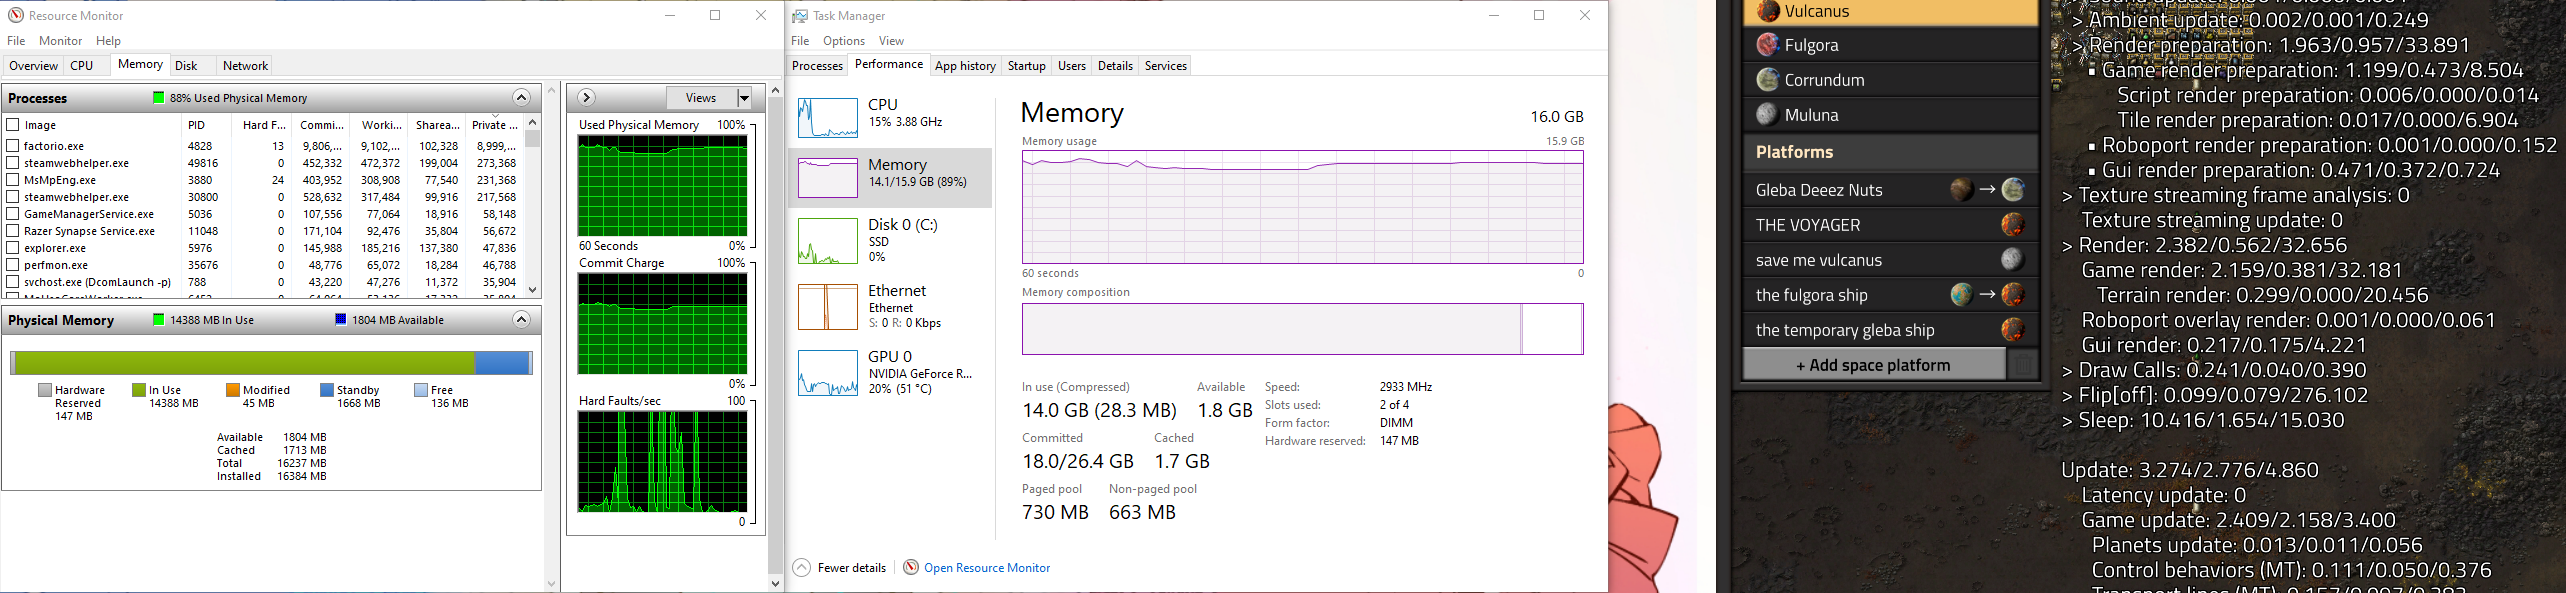The image size is (2566, 593).
Task: Click the Views button in Resource Monitor
Action: click(x=701, y=97)
